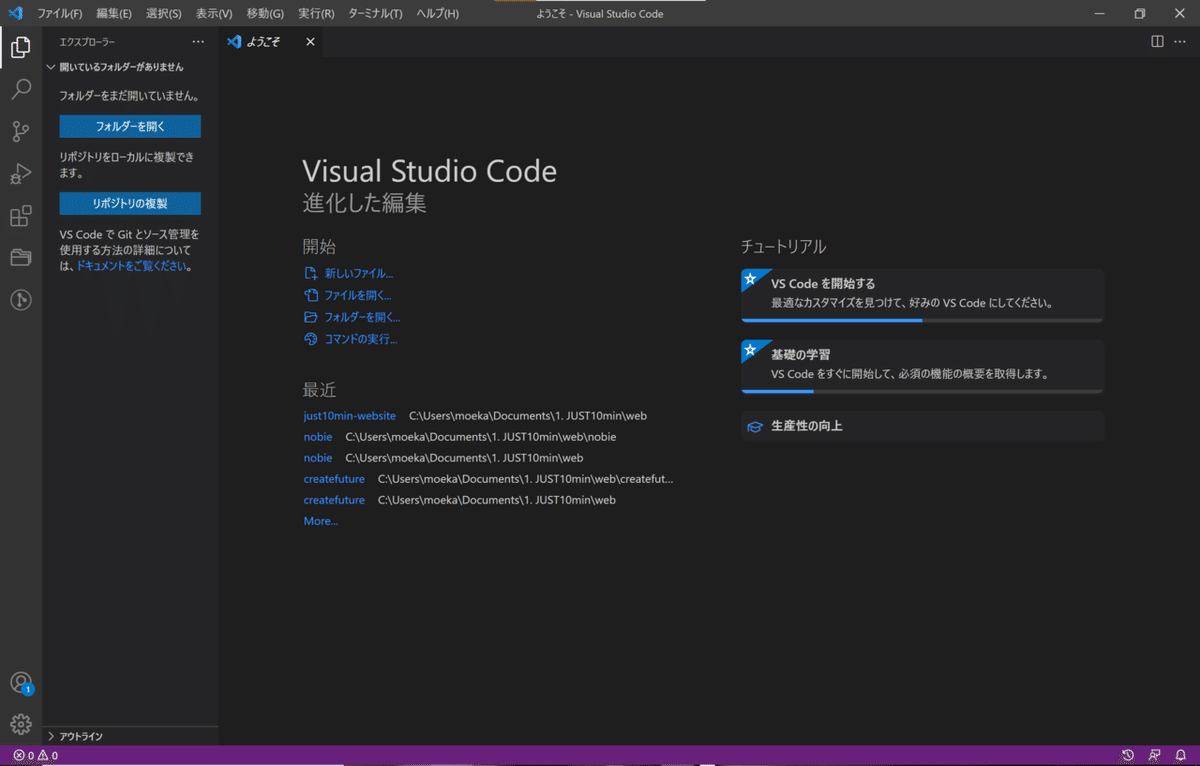Expand the 生産性の向上 tutorial item
This screenshot has height=766, width=1200.
click(x=922, y=426)
